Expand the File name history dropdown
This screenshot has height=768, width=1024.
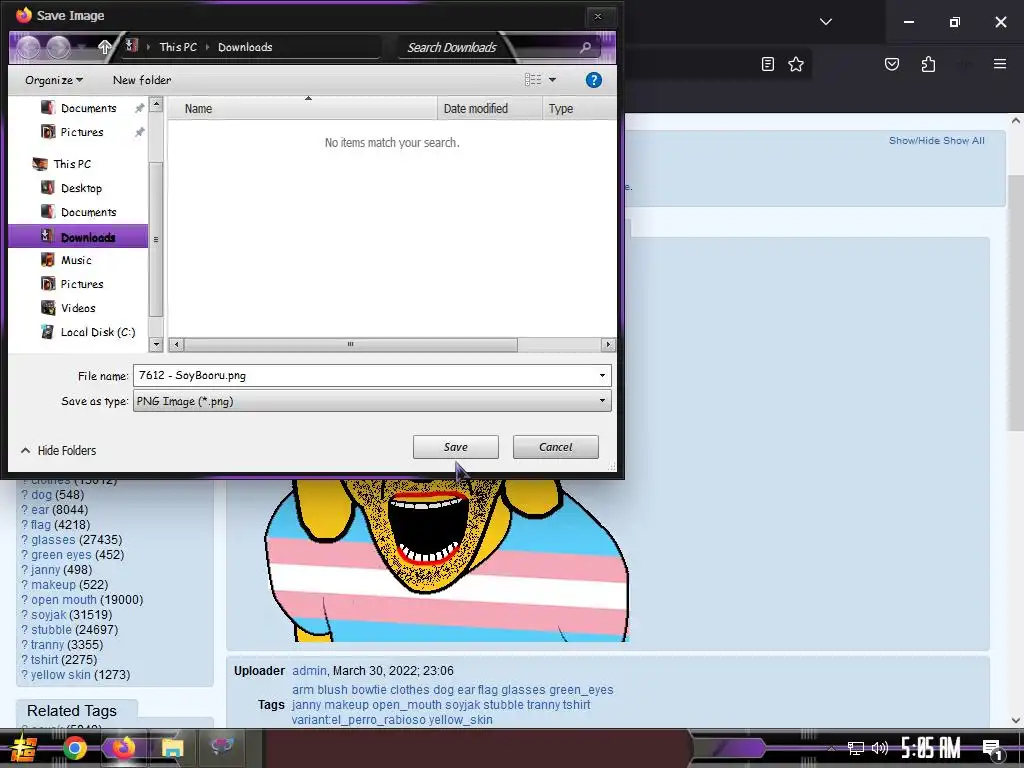[x=602, y=376]
